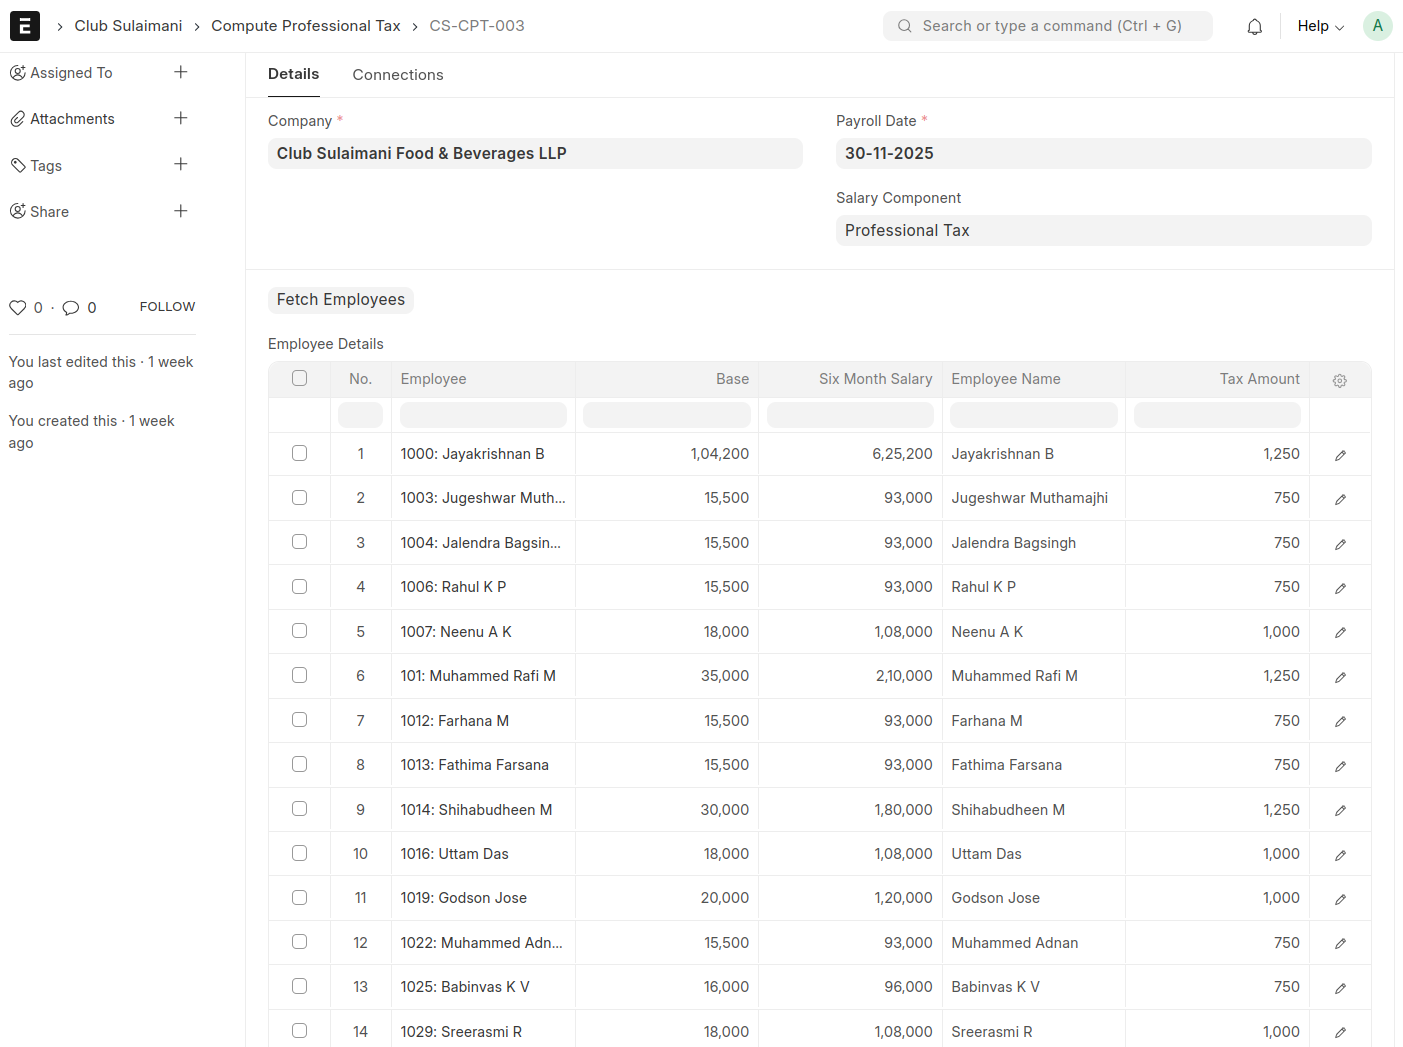This screenshot has width=1403, height=1047.
Task: Click the Fetch Employees button
Action: [340, 300]
